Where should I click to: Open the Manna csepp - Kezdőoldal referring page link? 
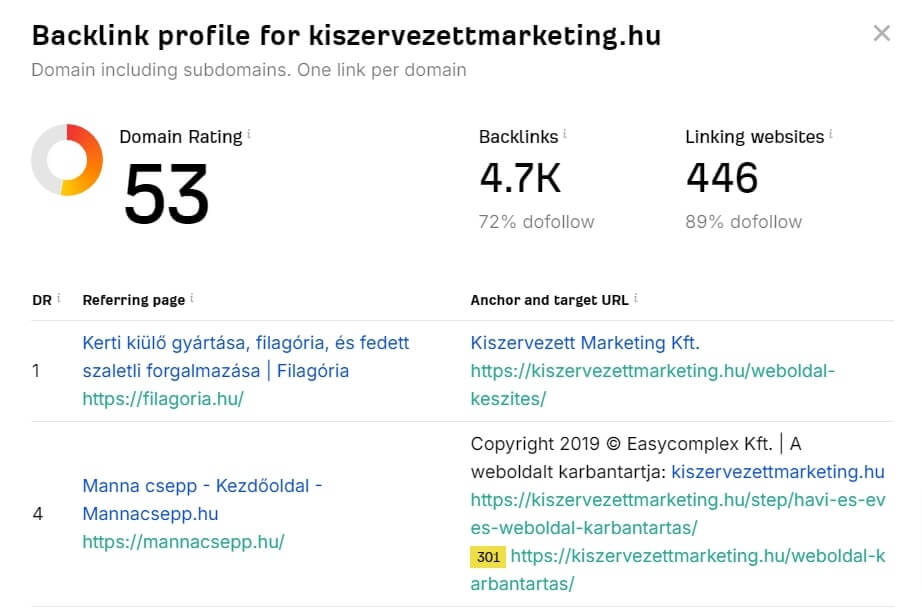click(202, 499)
